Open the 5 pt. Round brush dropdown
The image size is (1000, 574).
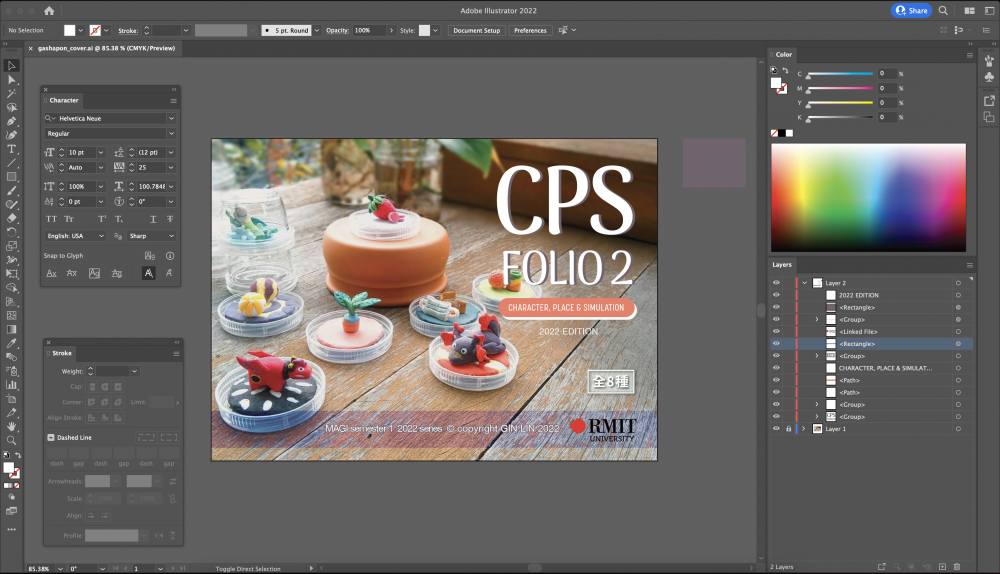(x=316, y=30)
